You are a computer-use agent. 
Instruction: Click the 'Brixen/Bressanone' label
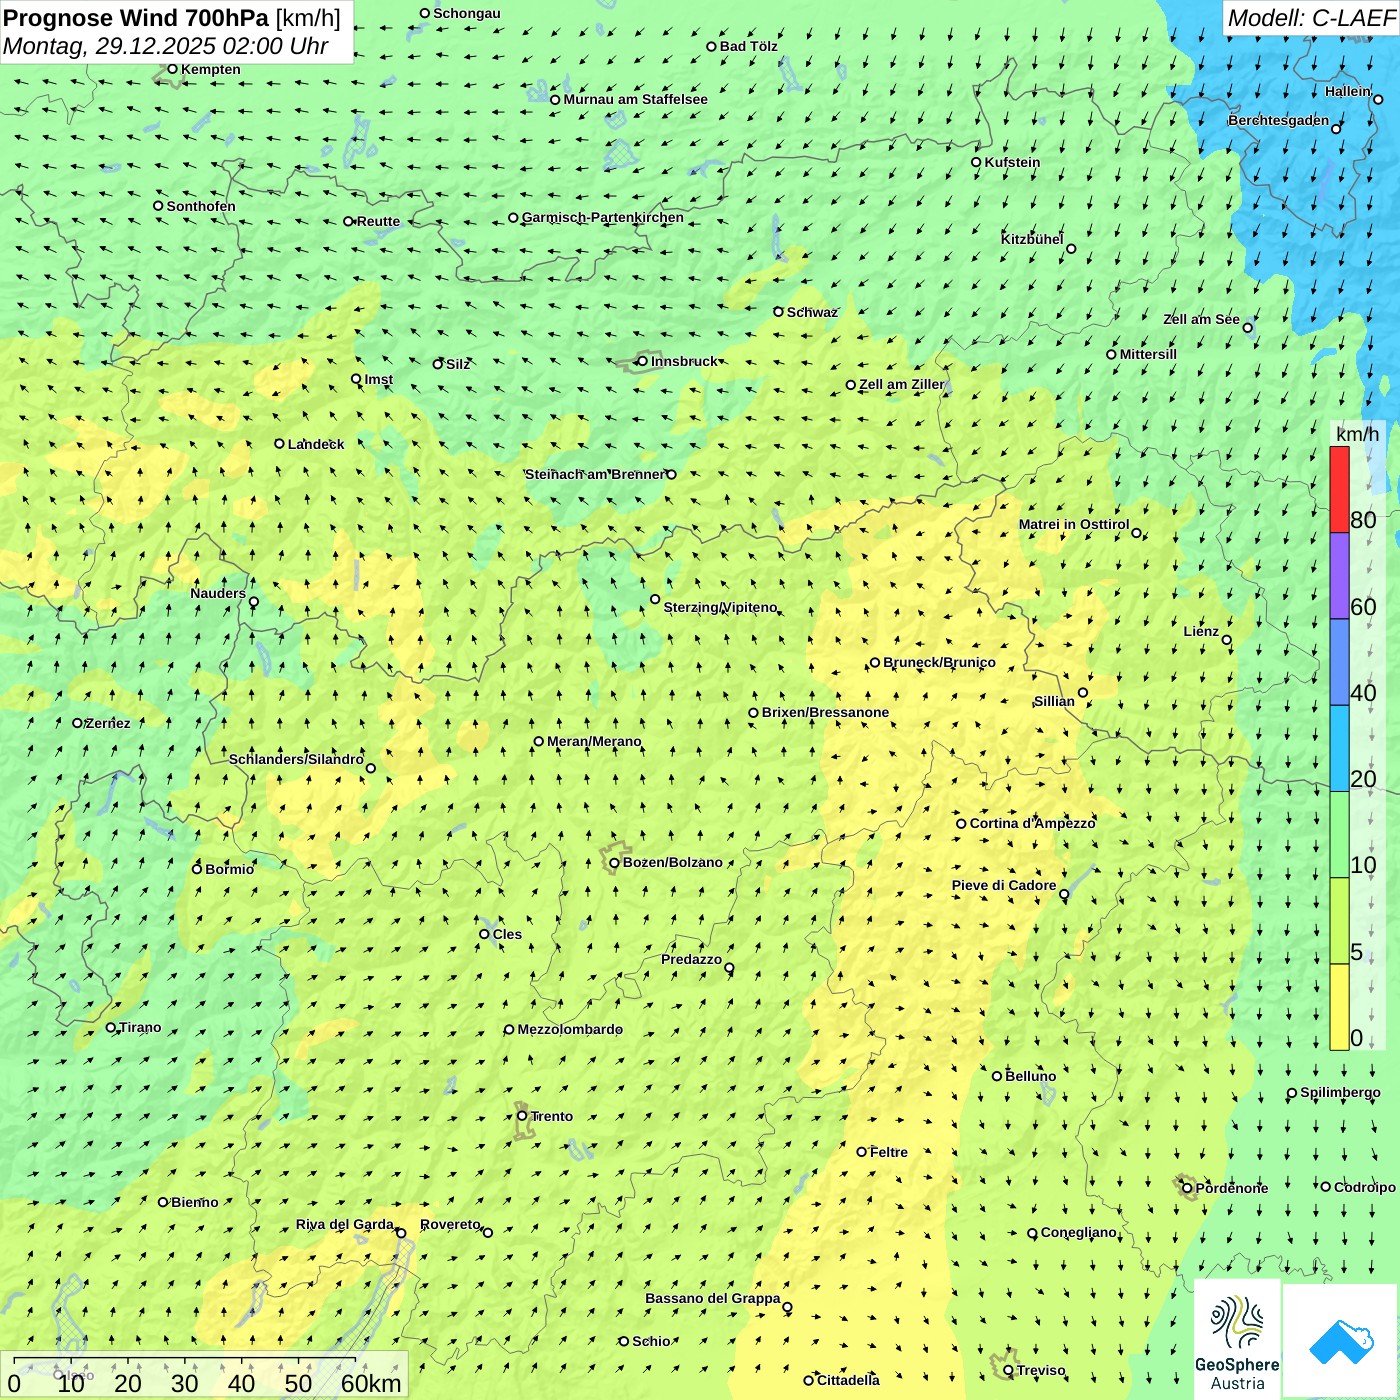[825, 712]
